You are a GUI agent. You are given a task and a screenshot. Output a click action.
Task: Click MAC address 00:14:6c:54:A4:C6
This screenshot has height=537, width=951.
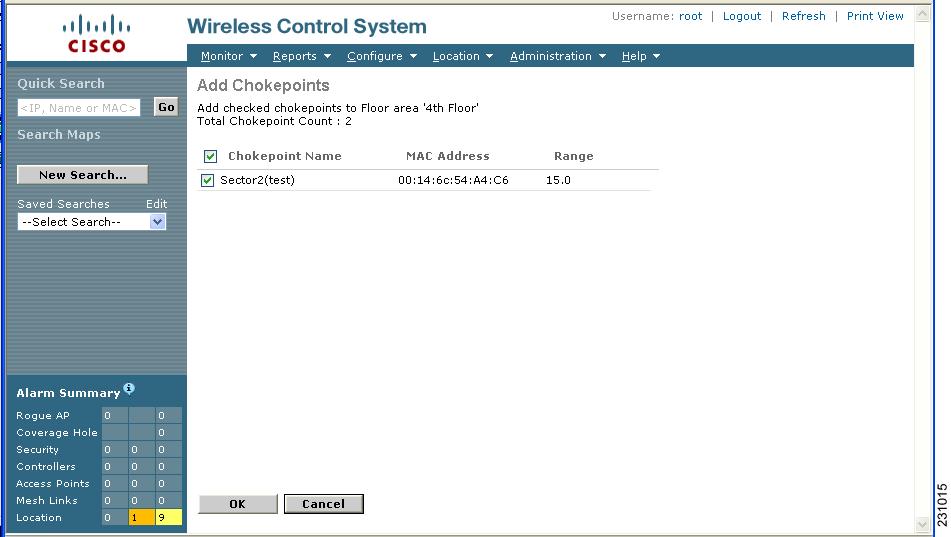[453, 180]
